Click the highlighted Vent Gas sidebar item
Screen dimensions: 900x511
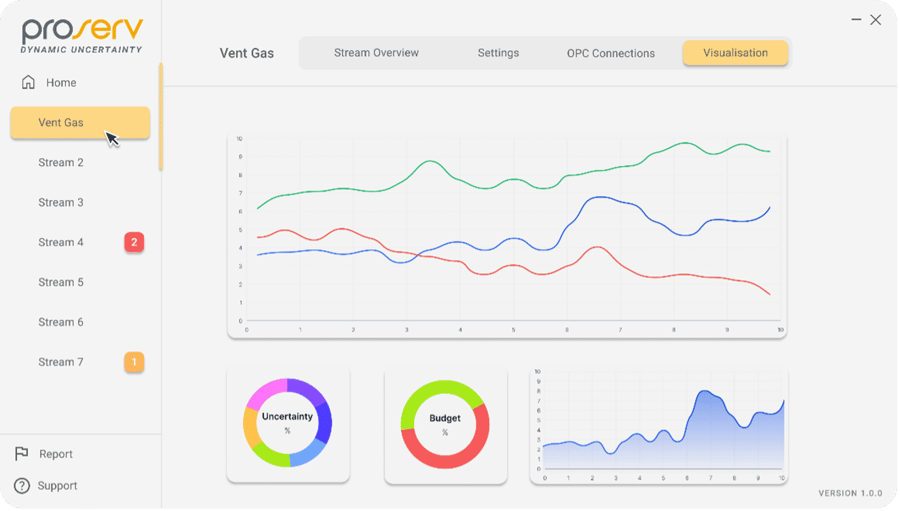click(x=80, y=123)
